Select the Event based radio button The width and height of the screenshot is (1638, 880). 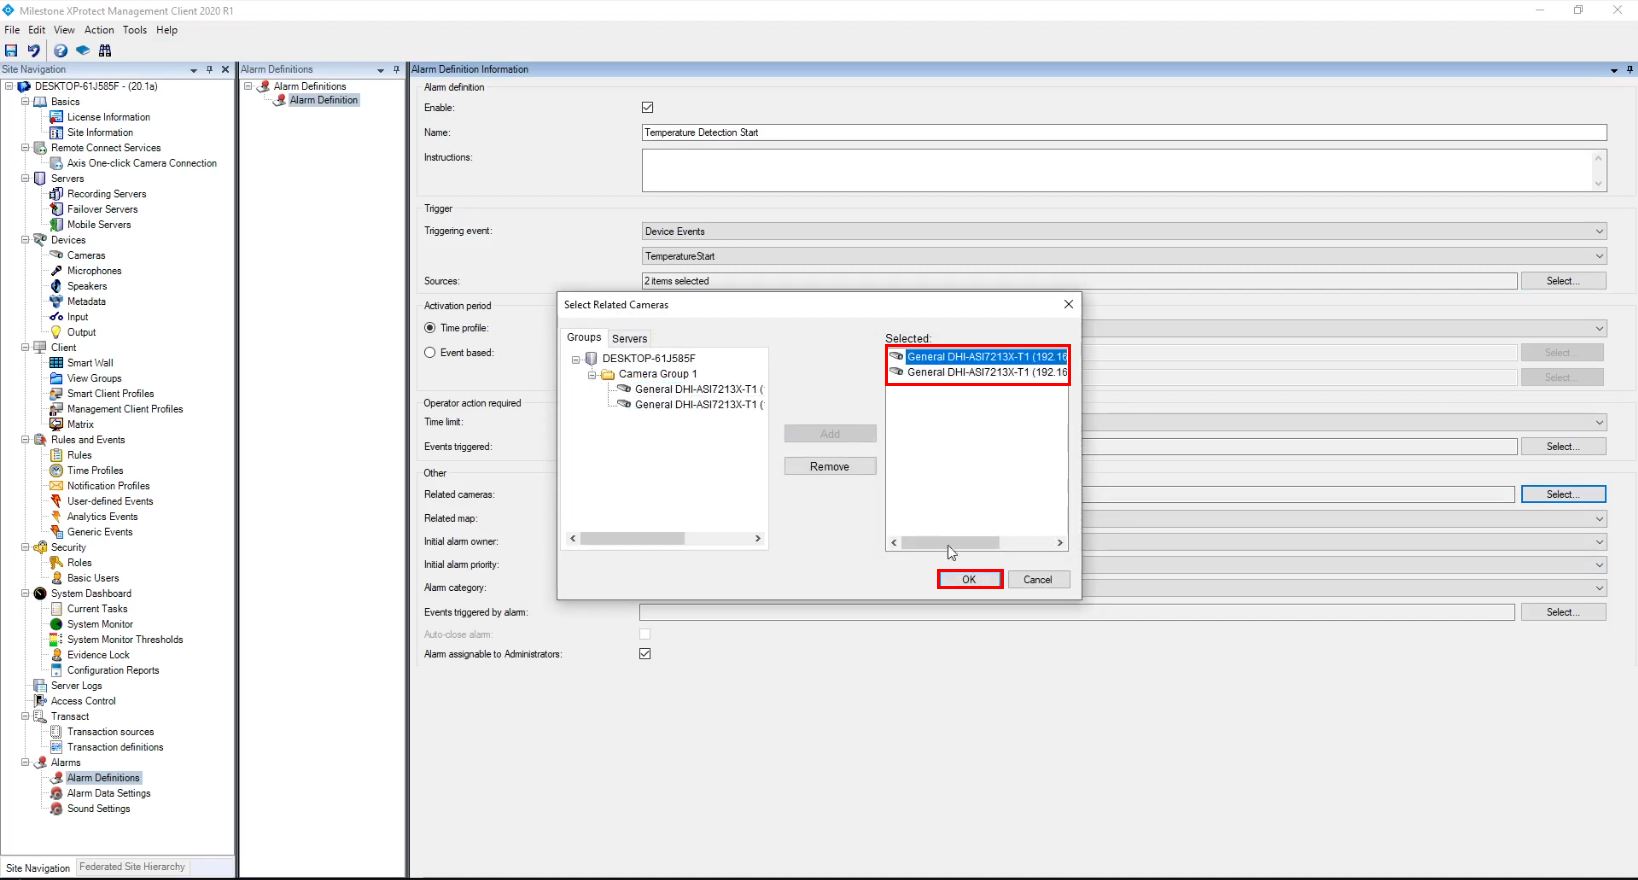point(430,352)
